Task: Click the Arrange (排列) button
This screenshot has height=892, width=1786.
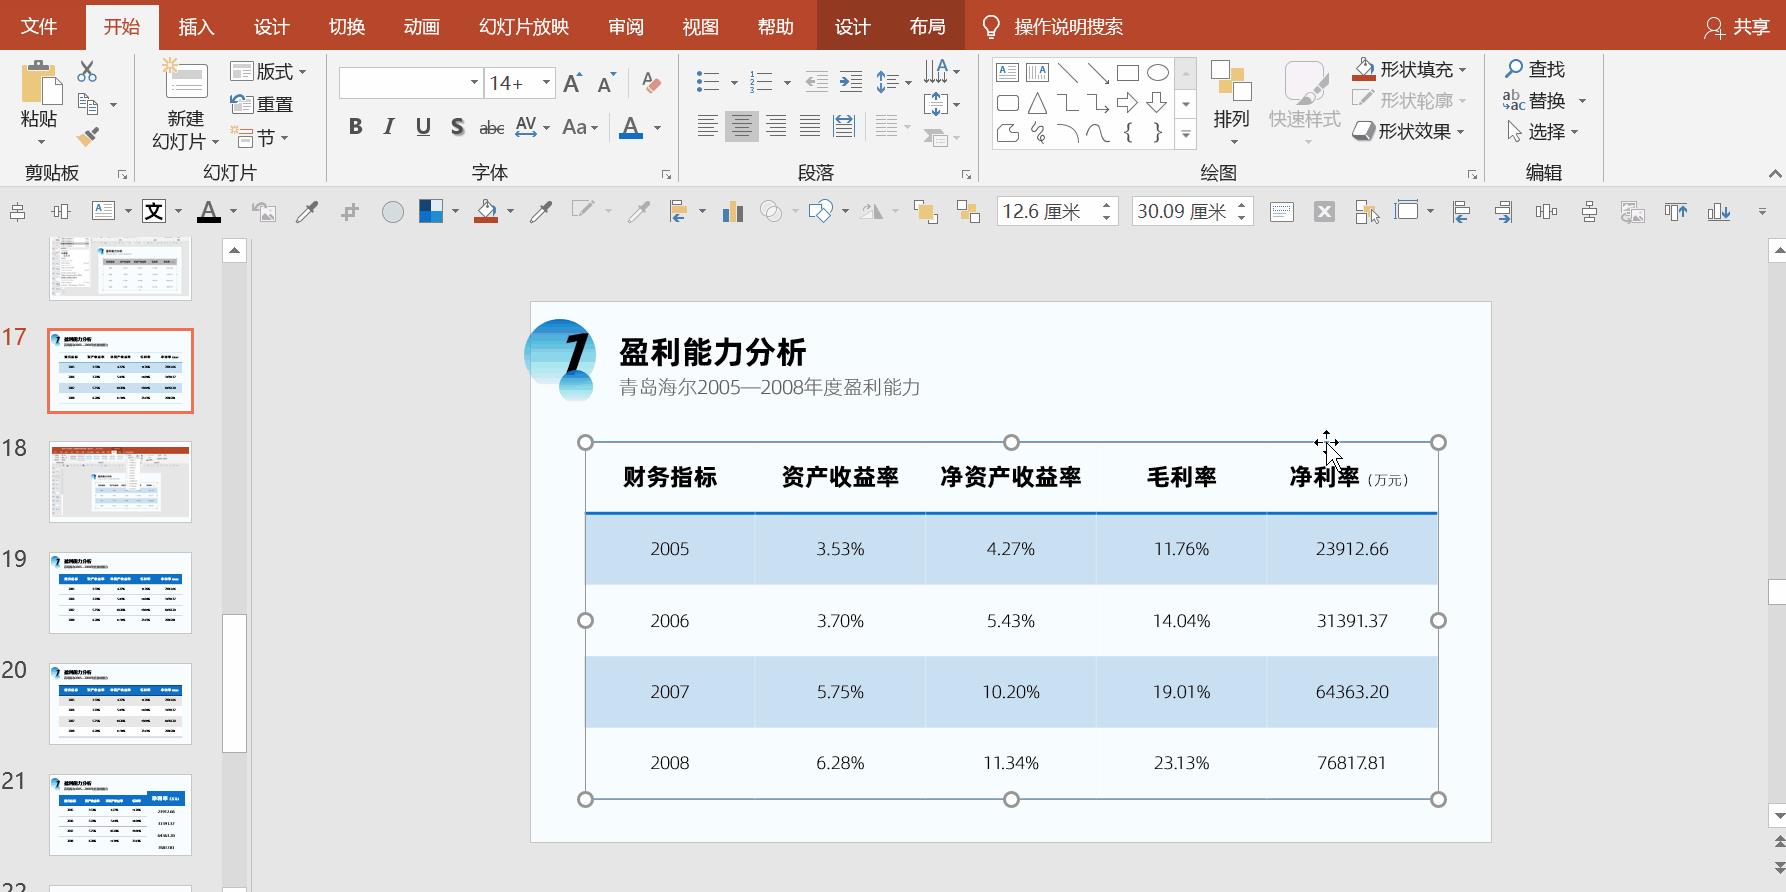Action: coord(1231,100)
